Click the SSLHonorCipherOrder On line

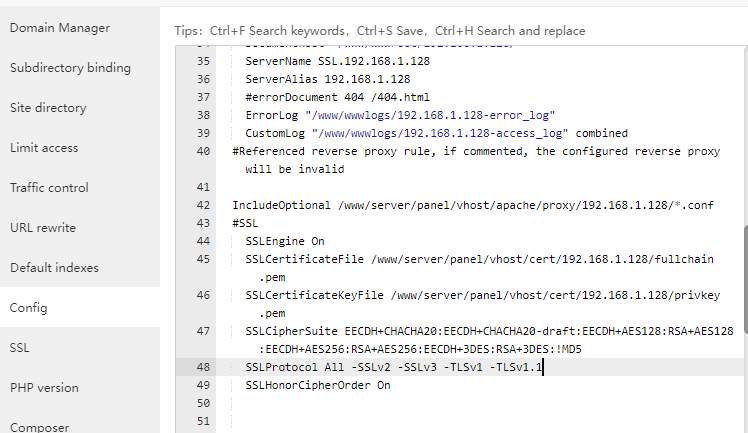point(317,385)
